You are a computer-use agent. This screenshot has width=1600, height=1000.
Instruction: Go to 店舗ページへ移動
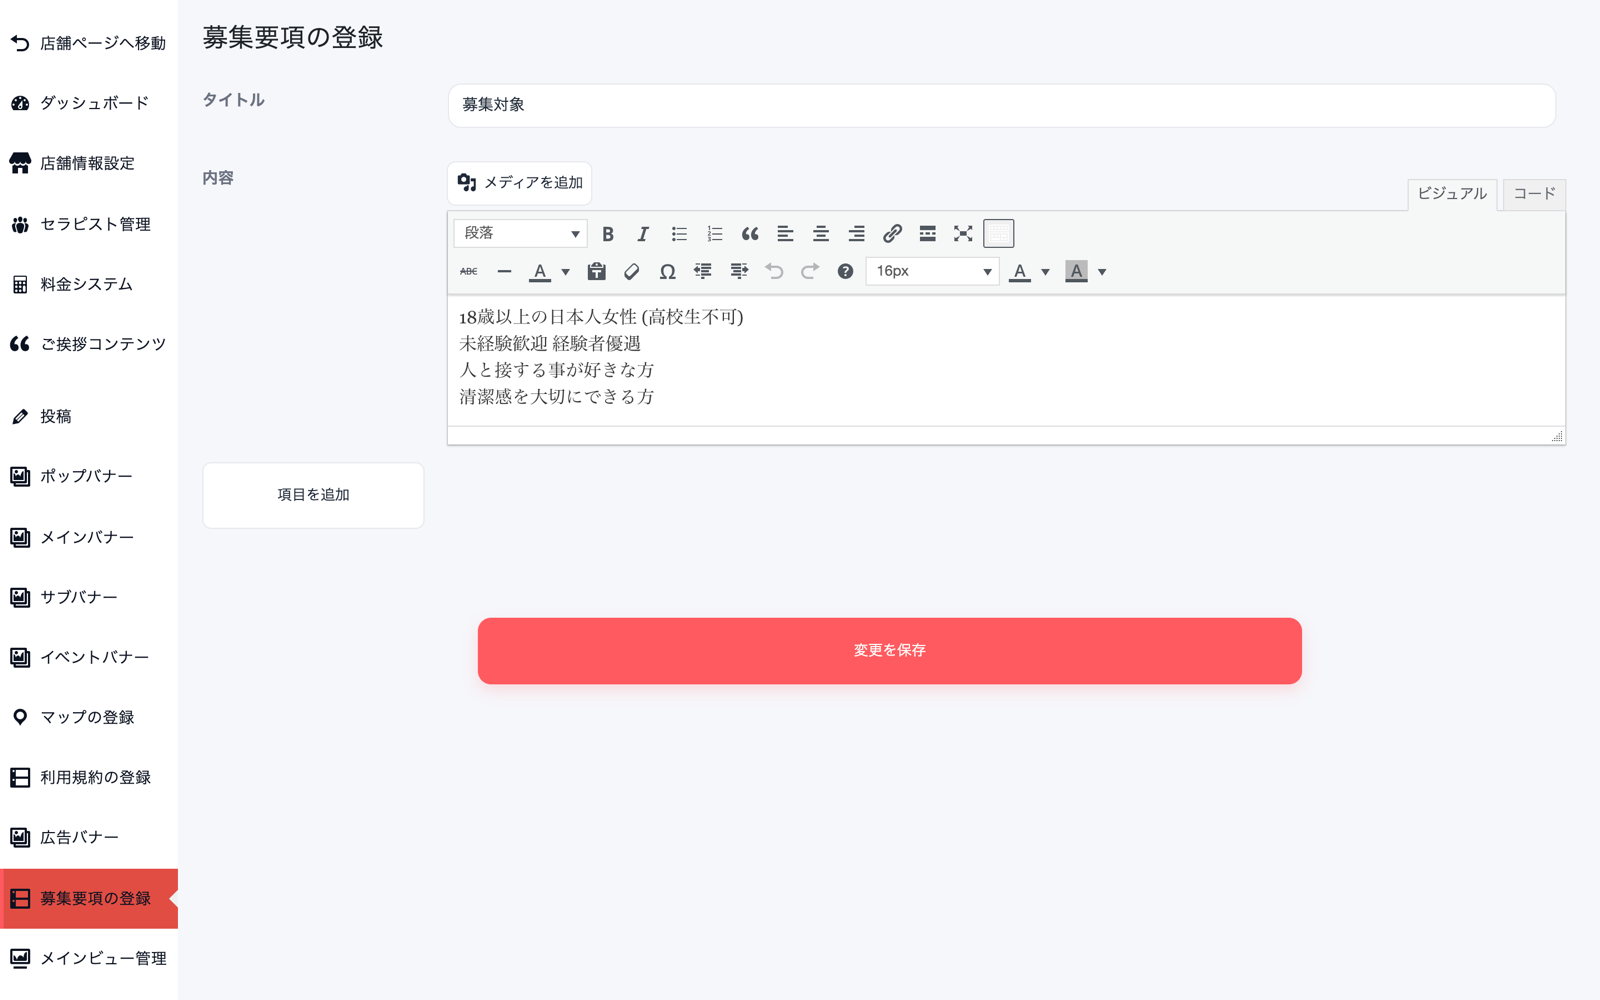click(x=89, y=43)
